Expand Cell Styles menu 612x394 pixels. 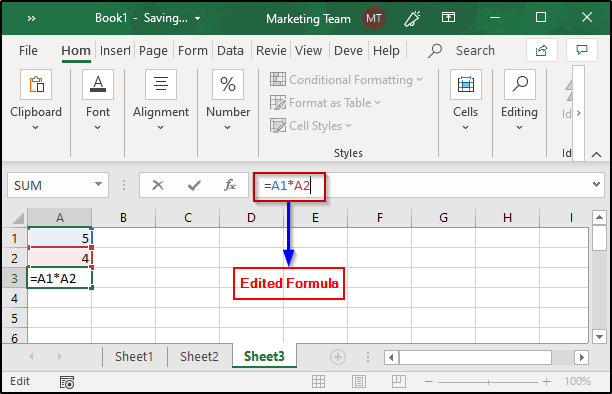[x=311, y=126]
